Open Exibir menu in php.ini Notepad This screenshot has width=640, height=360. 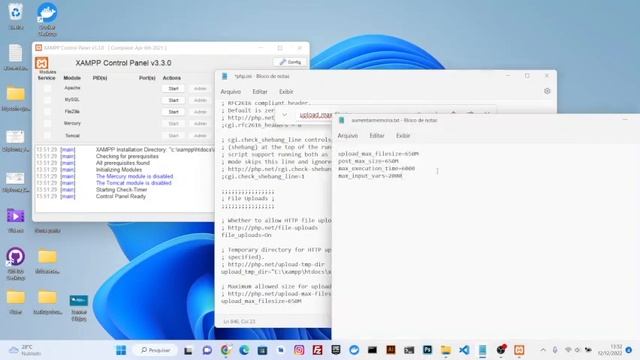click(286, 92)
